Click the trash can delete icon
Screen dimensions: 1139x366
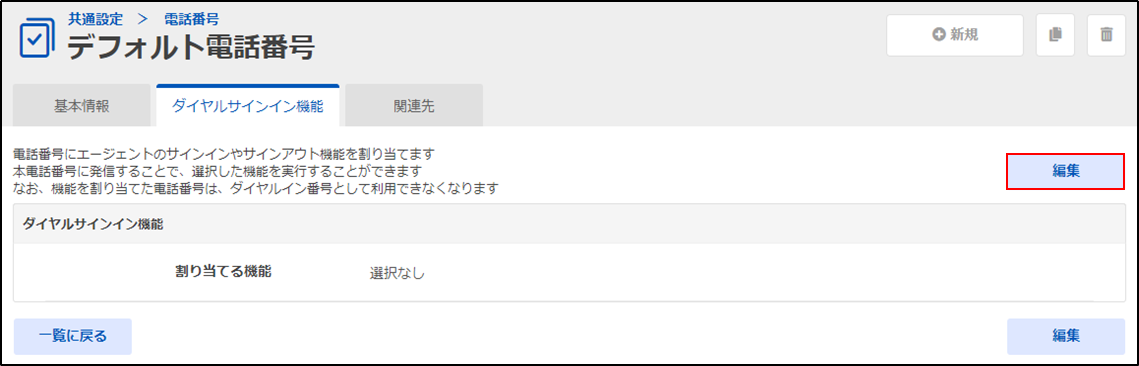coord(1106,36)
